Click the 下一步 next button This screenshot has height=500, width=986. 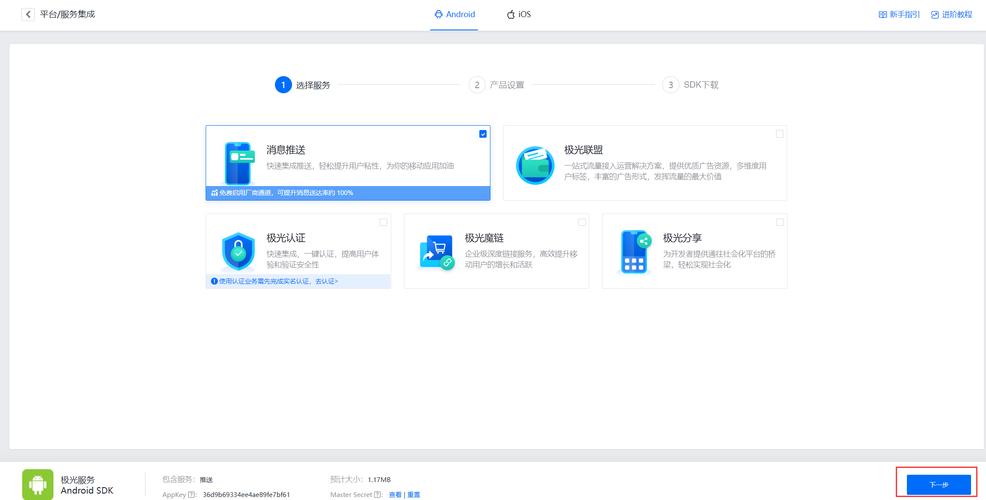938,484
